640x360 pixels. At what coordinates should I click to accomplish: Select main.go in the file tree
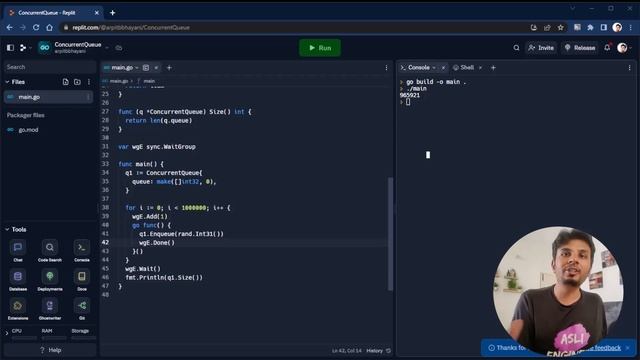tap(48, 97)
